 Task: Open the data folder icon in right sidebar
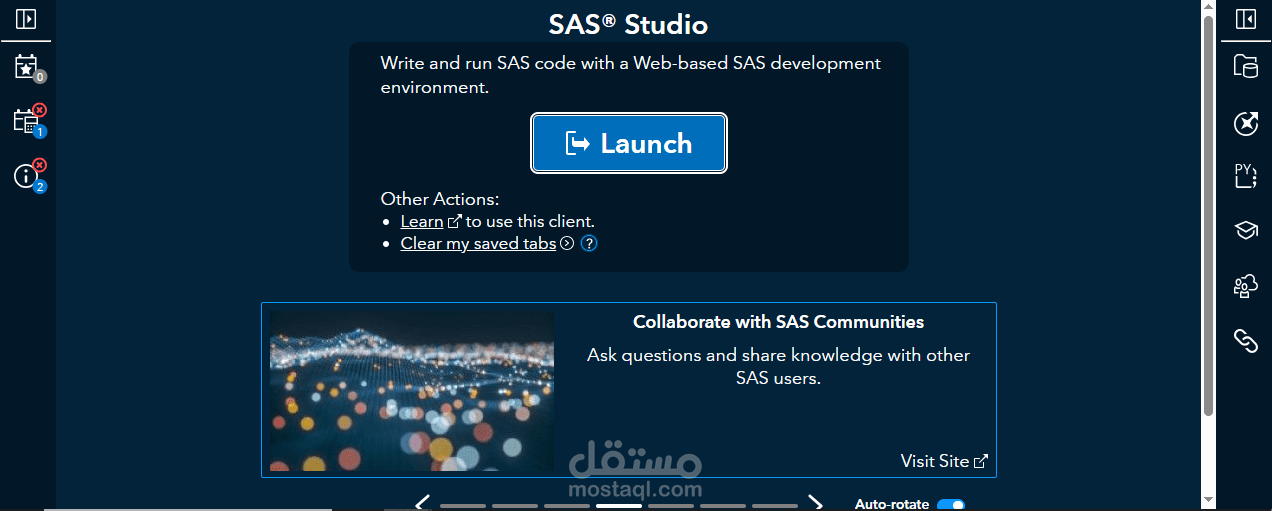pyautogui.click(x=1245, y=67)
